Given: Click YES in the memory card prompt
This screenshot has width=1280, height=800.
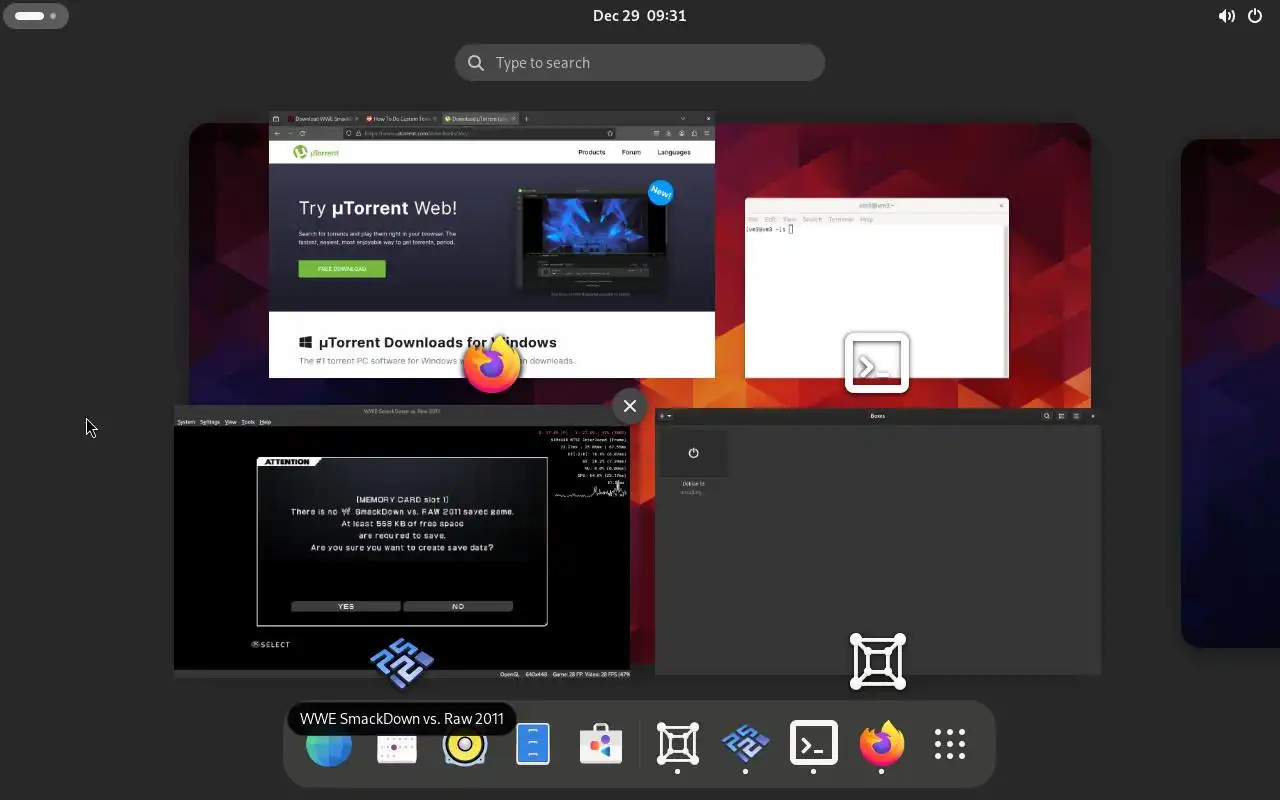Looking at the screenshot, I should tap(346, 606).
